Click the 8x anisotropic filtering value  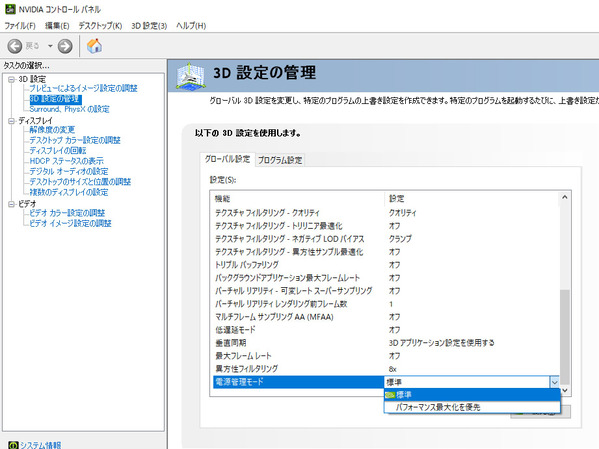pyautogui.click(x=393, y=369)
